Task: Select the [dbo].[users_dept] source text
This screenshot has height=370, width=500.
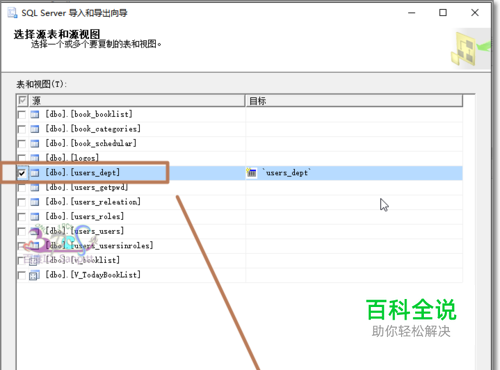Action: pos(82,173)
